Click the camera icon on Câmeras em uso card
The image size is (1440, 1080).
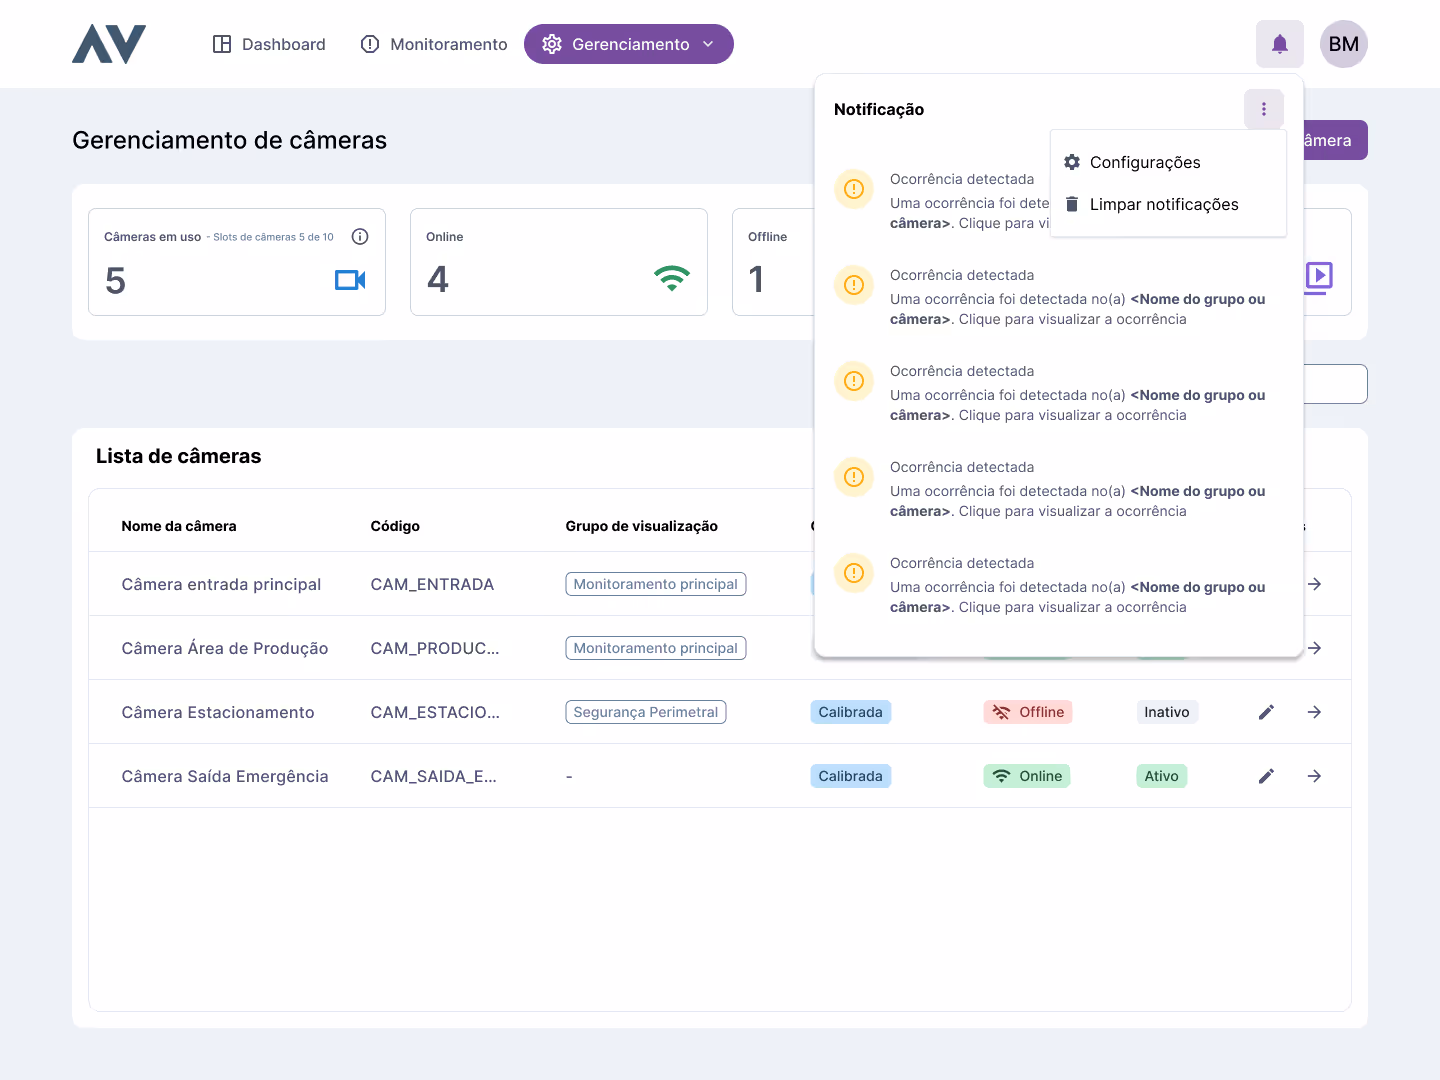pyautogui.click(x=350, y=280)
